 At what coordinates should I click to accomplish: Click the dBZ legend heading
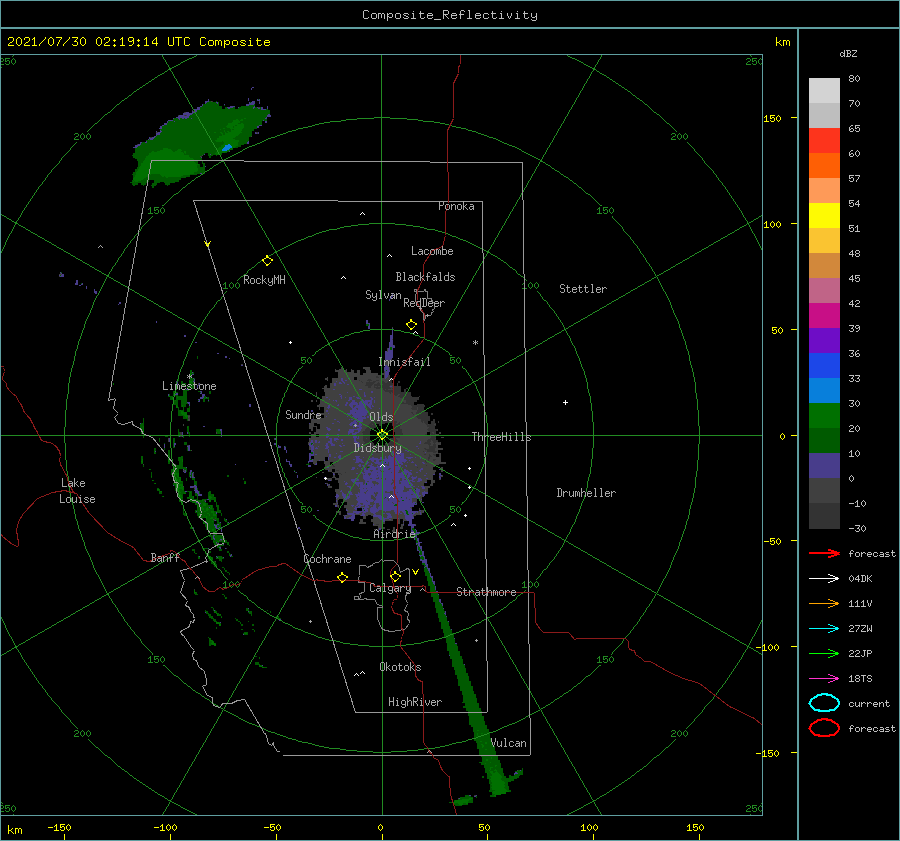pyautogui.click(x=848, y=53)
